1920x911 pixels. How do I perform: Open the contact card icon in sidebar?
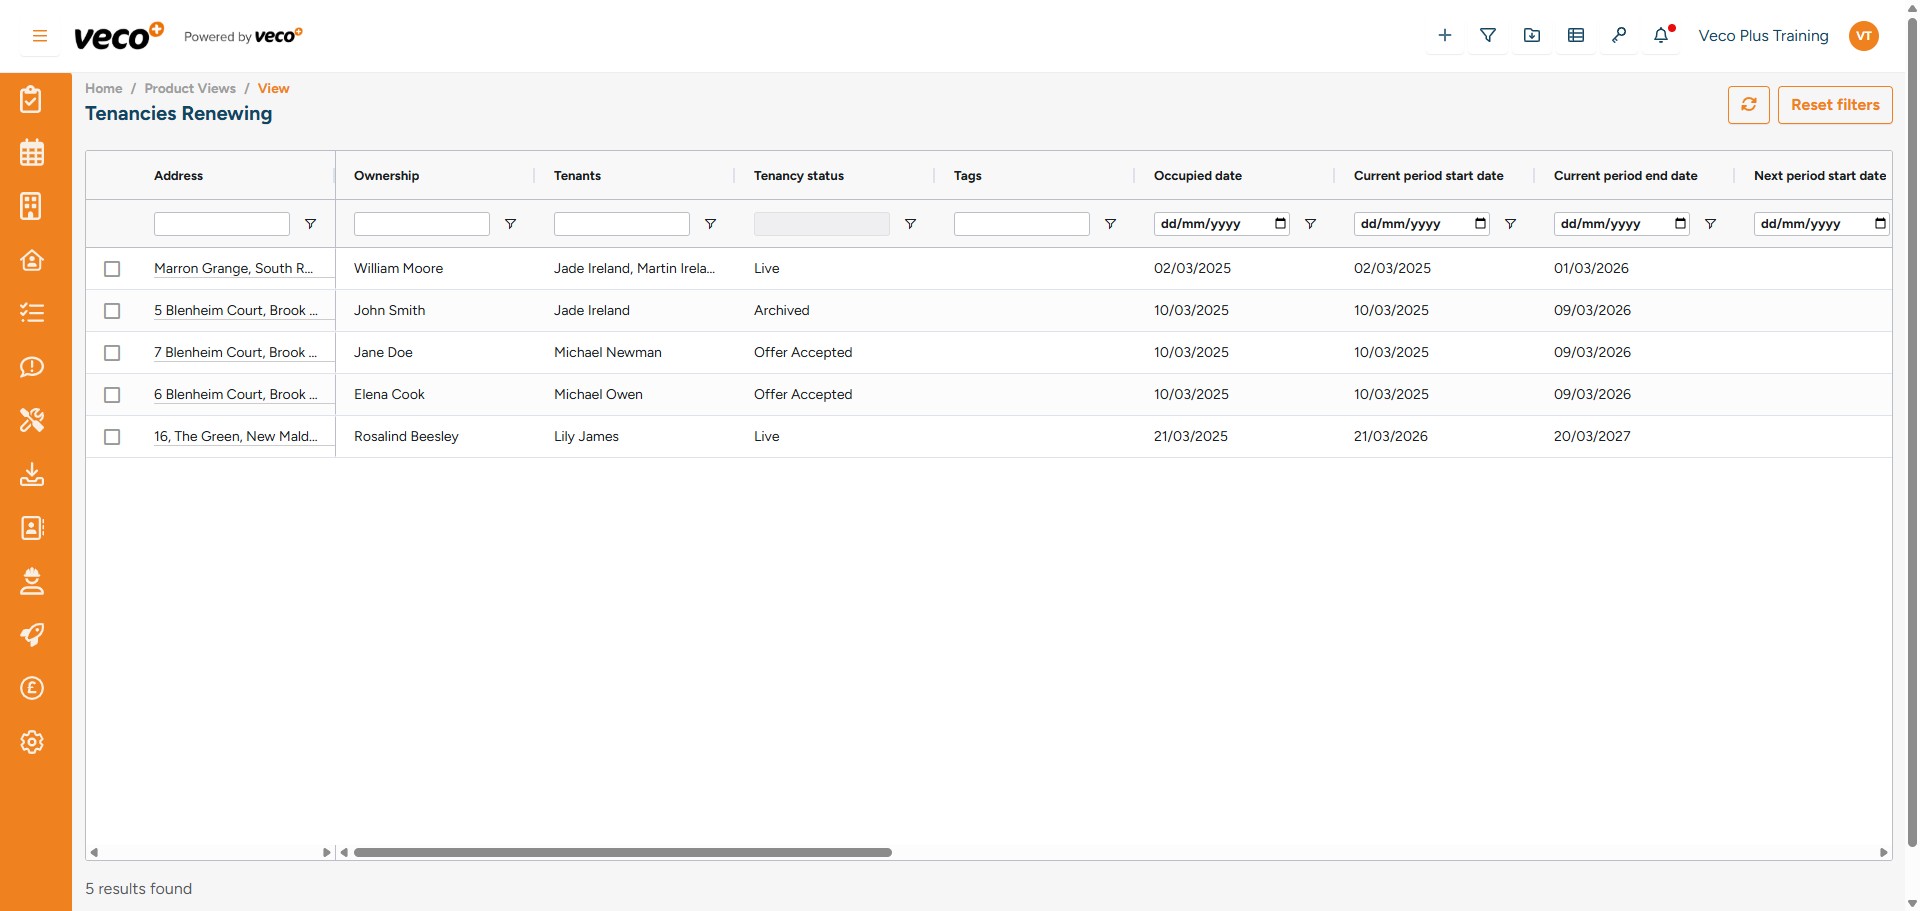point(32,528)
